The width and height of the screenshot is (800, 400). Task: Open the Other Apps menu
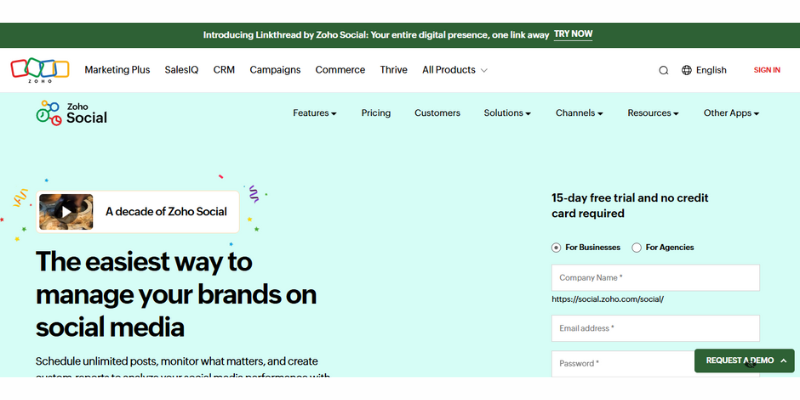731,113
